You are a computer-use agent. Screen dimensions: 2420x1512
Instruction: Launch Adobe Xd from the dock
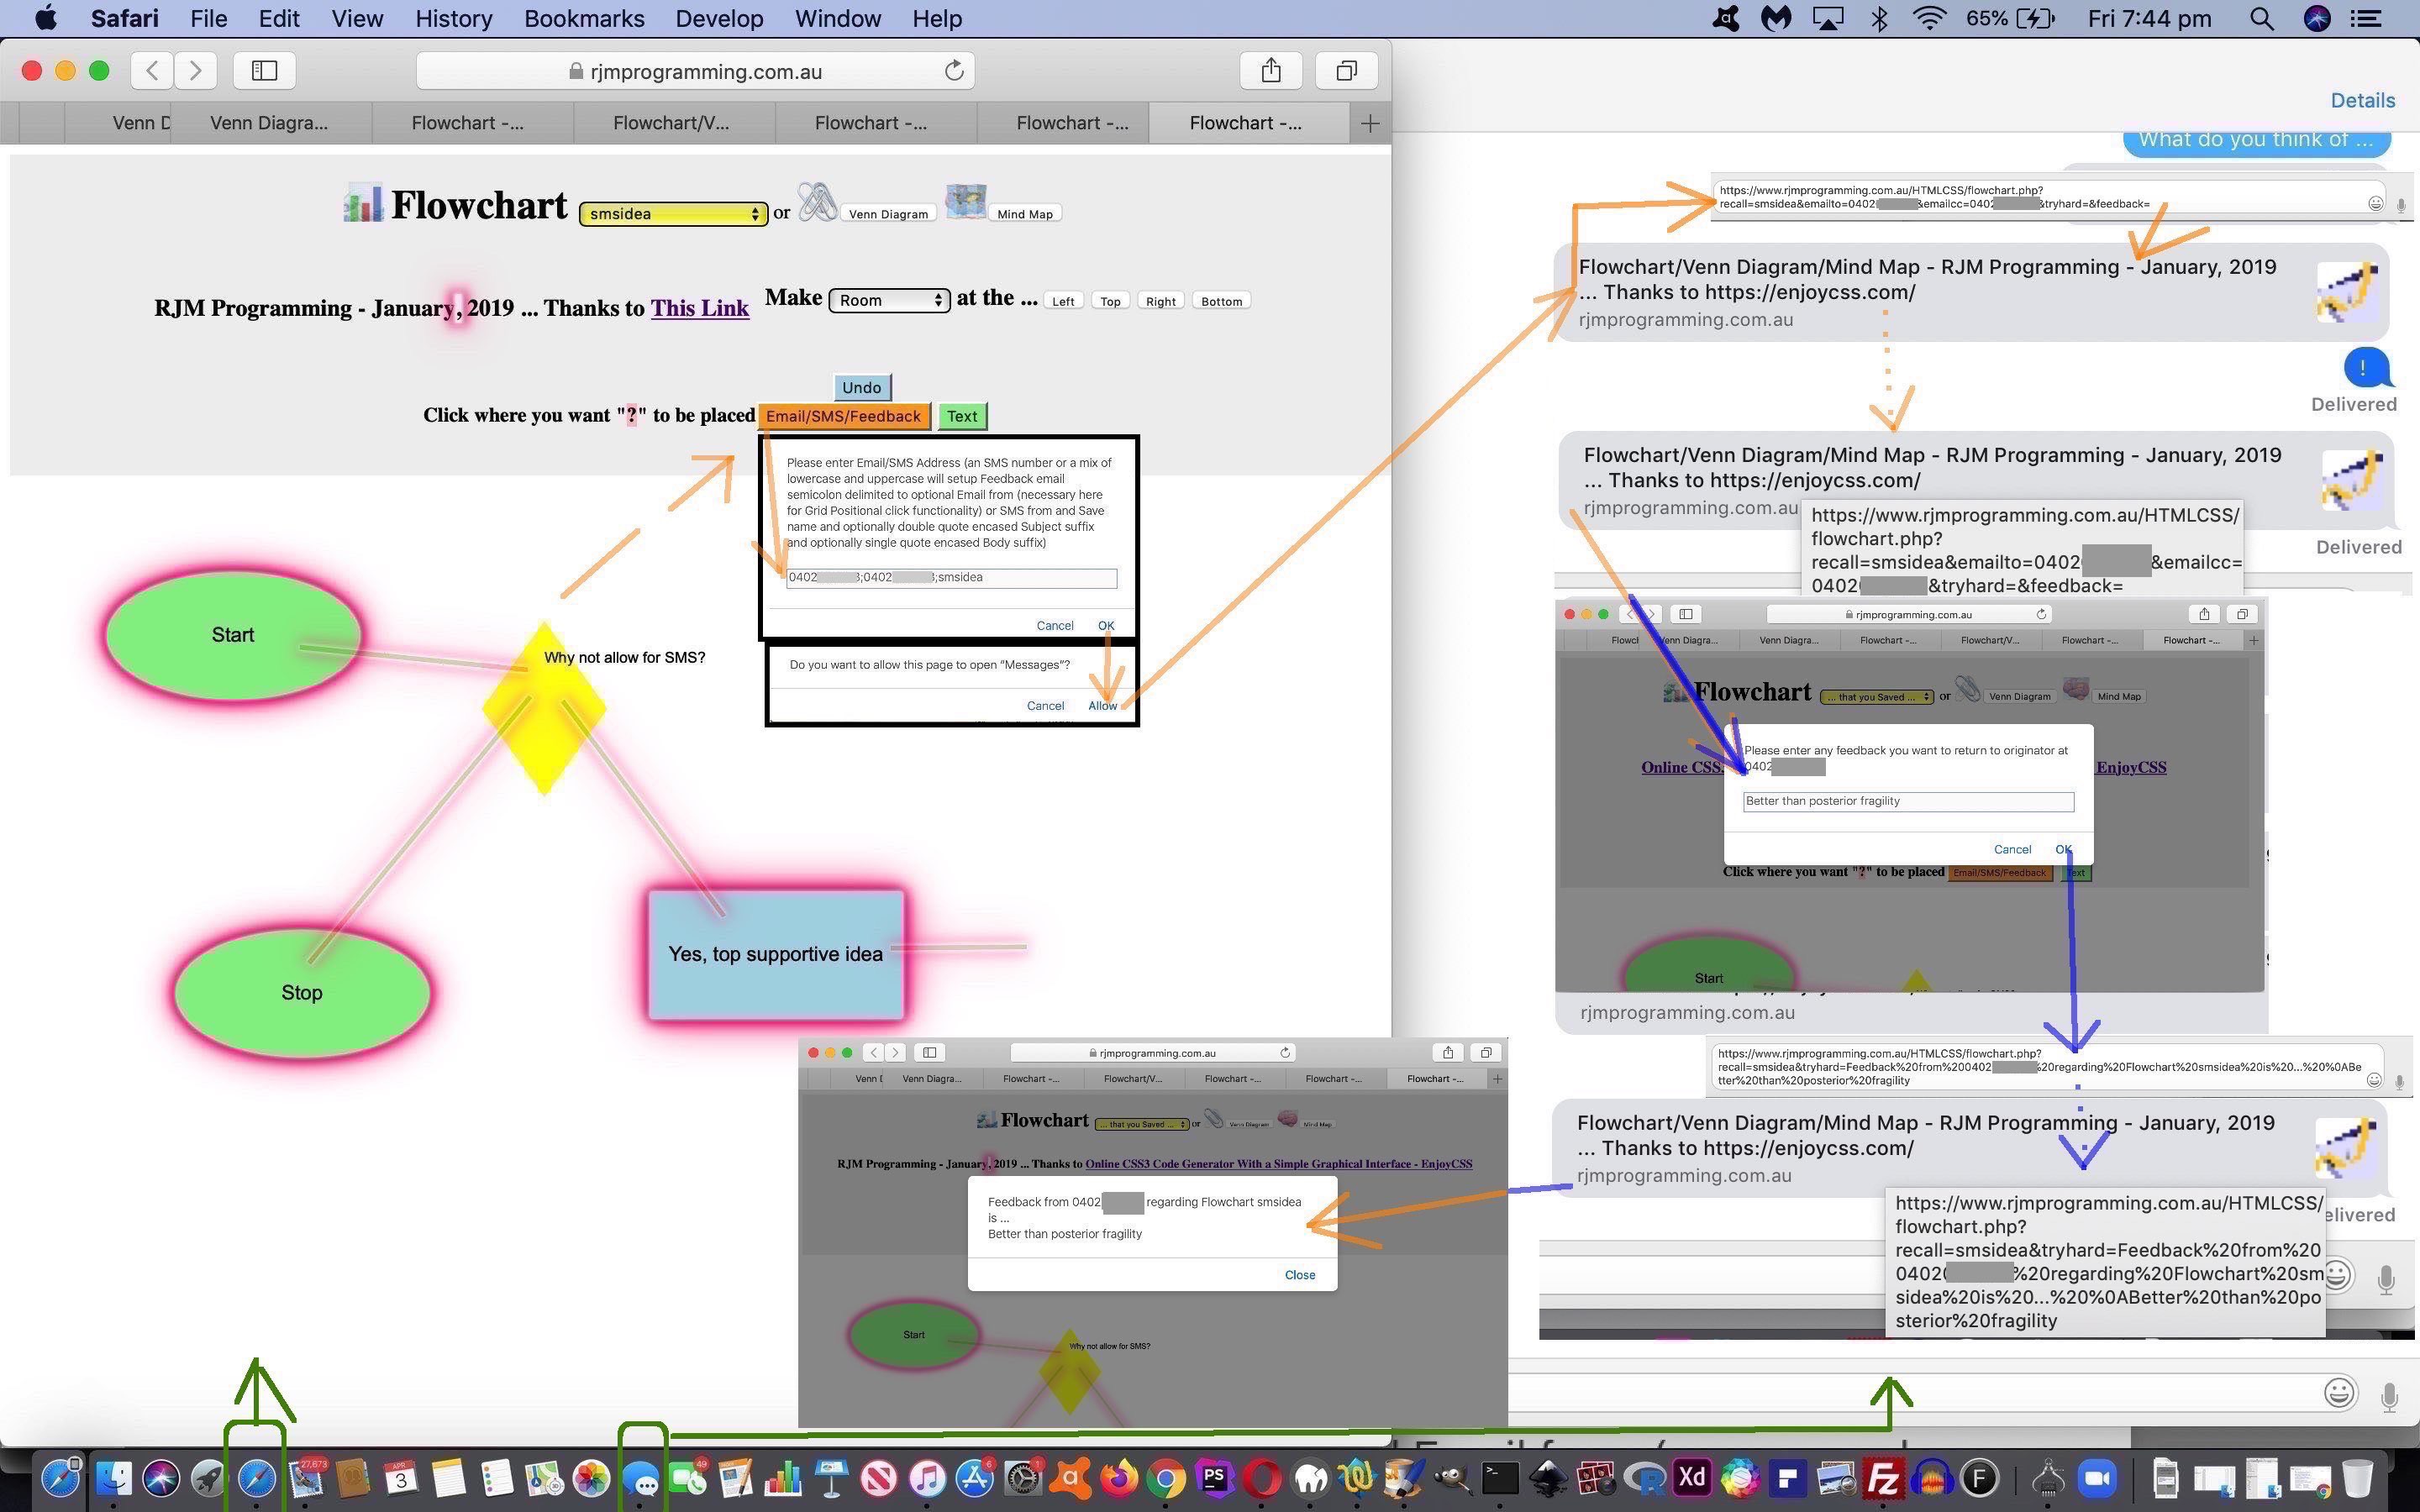1692,1478
